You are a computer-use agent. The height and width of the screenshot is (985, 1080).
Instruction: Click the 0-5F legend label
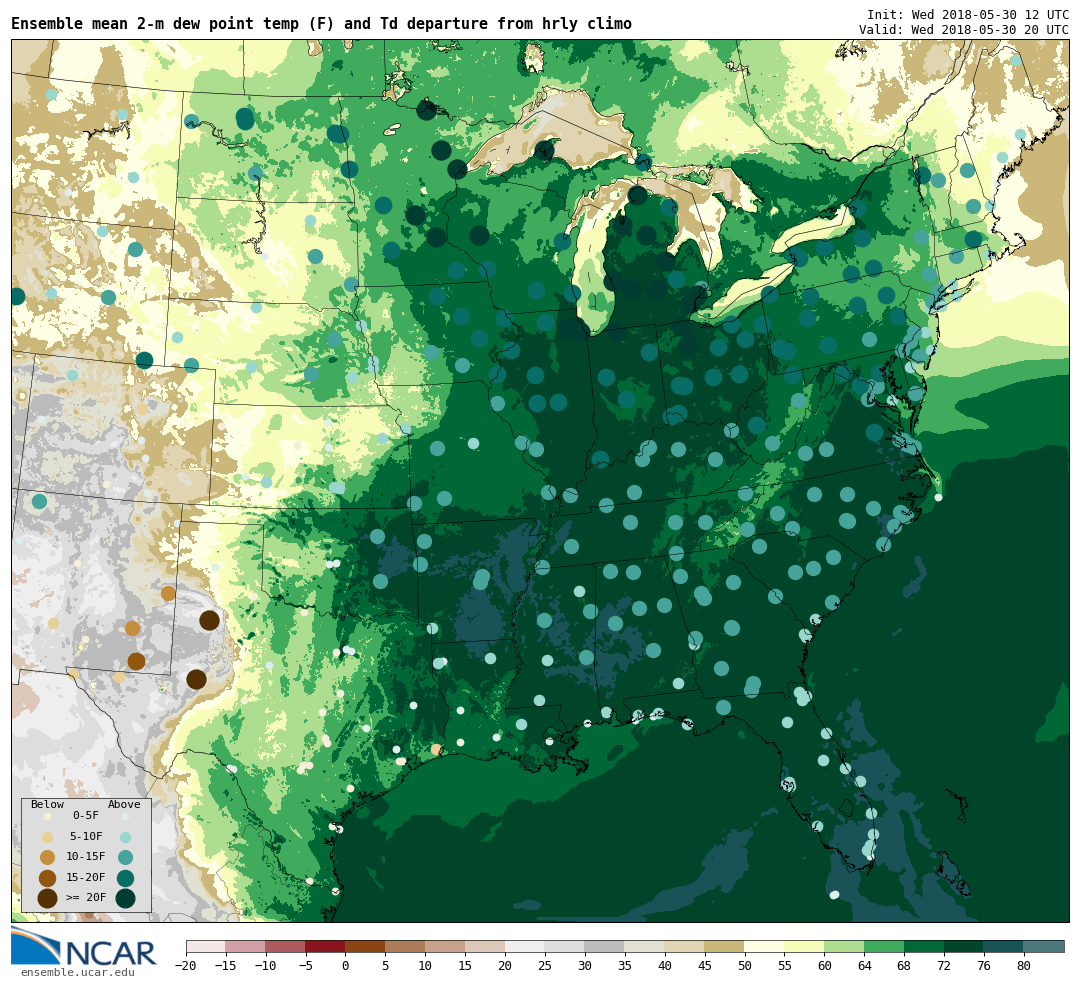(x=86, y=816)
